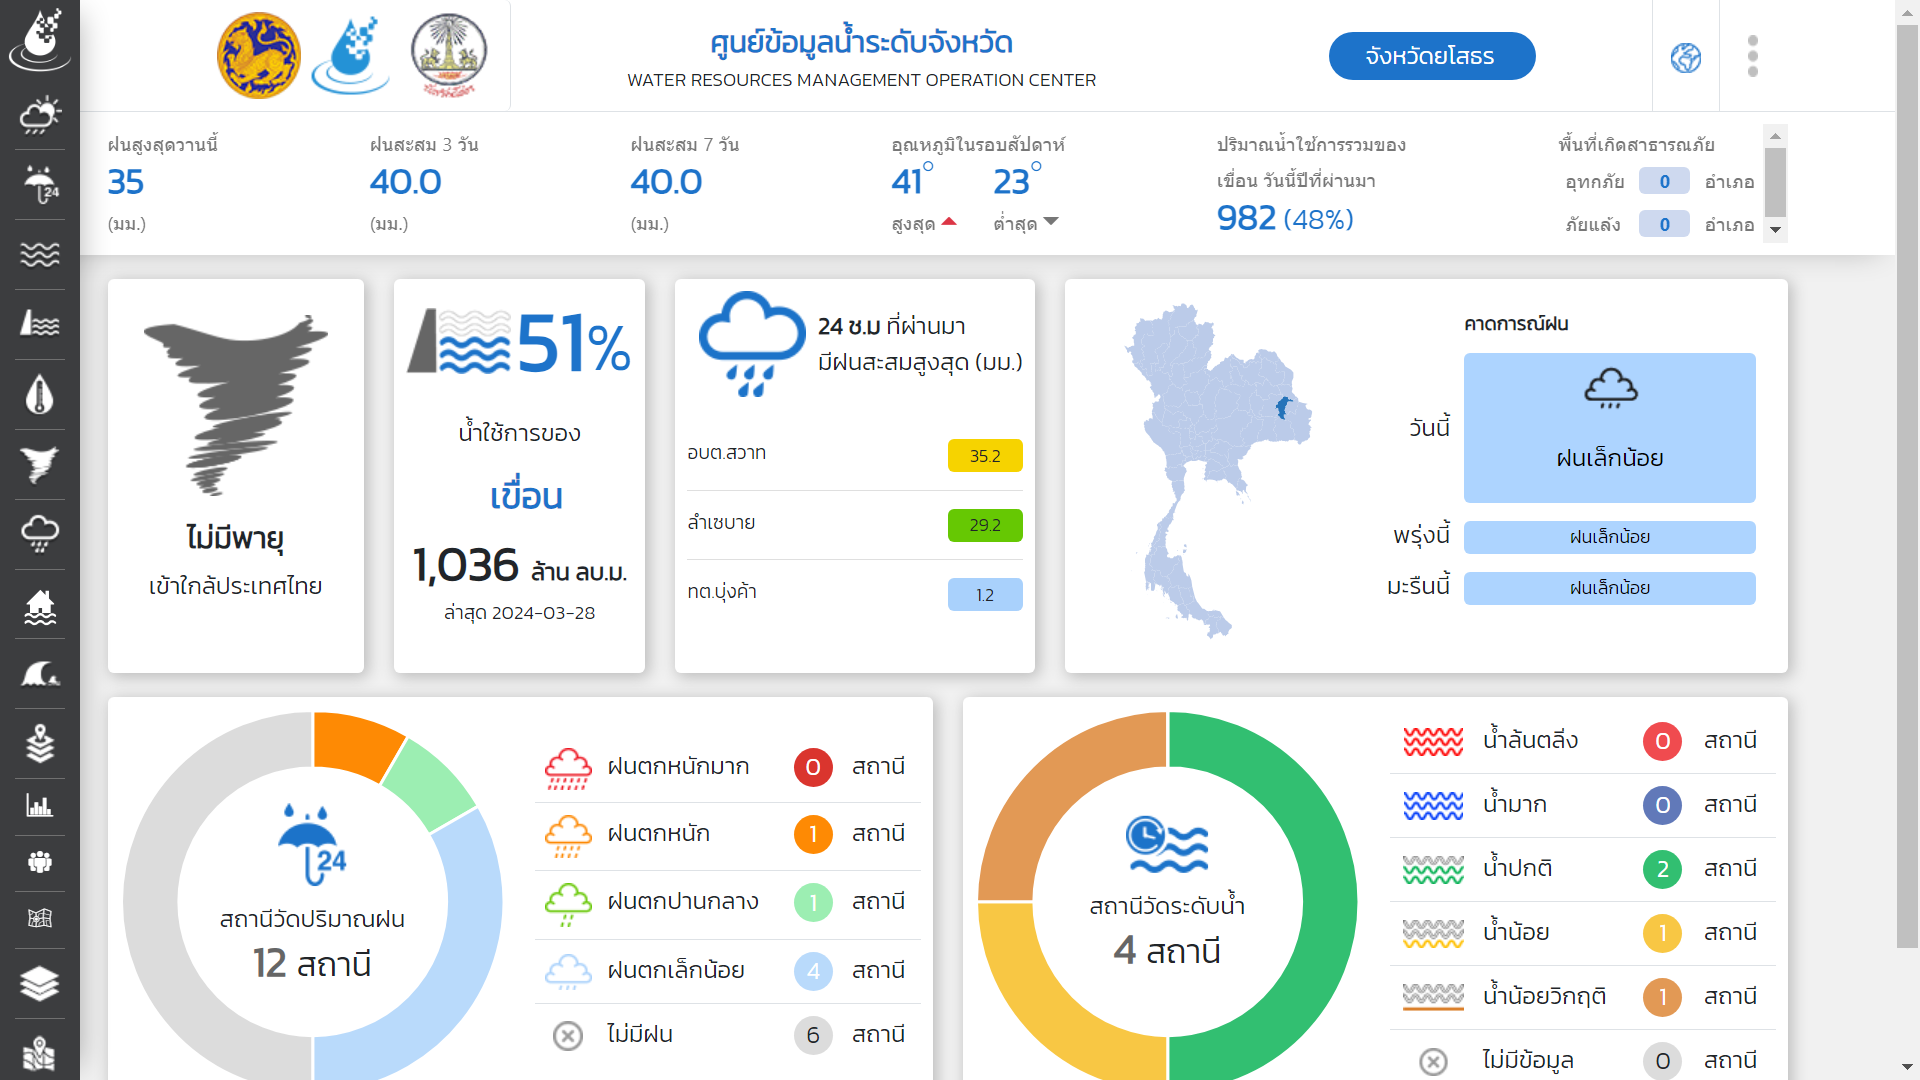
Task: Select the umbrella 24-hour rainfall sidebar icon
Action: point(40,185)
